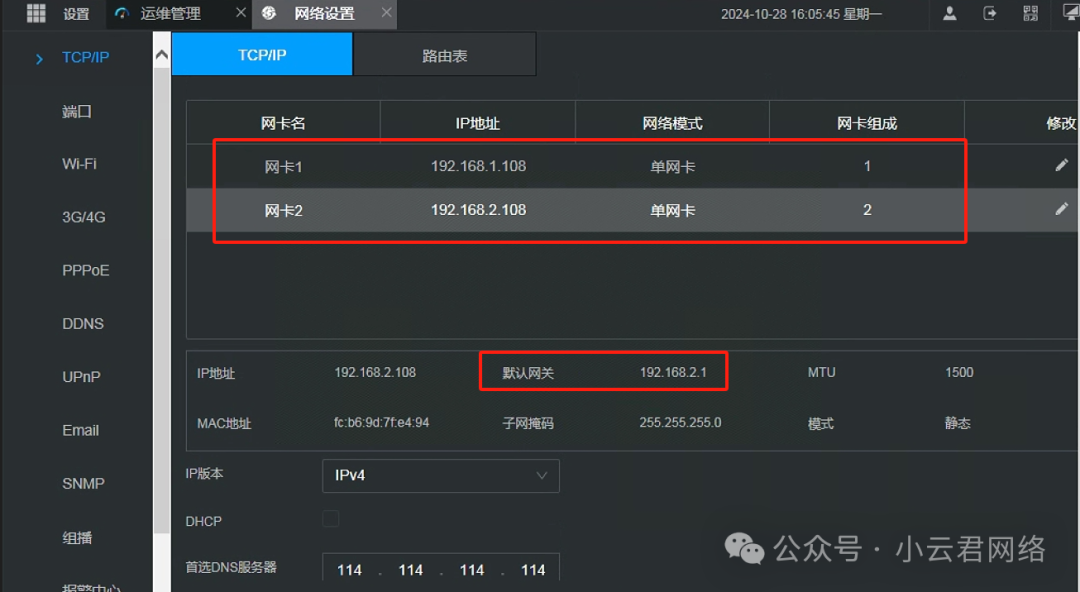Image resolution: width=1080 pixels, height=592 pixels.
Task: Open the SNMP settings in sidebar
Action: pos(82,483)
